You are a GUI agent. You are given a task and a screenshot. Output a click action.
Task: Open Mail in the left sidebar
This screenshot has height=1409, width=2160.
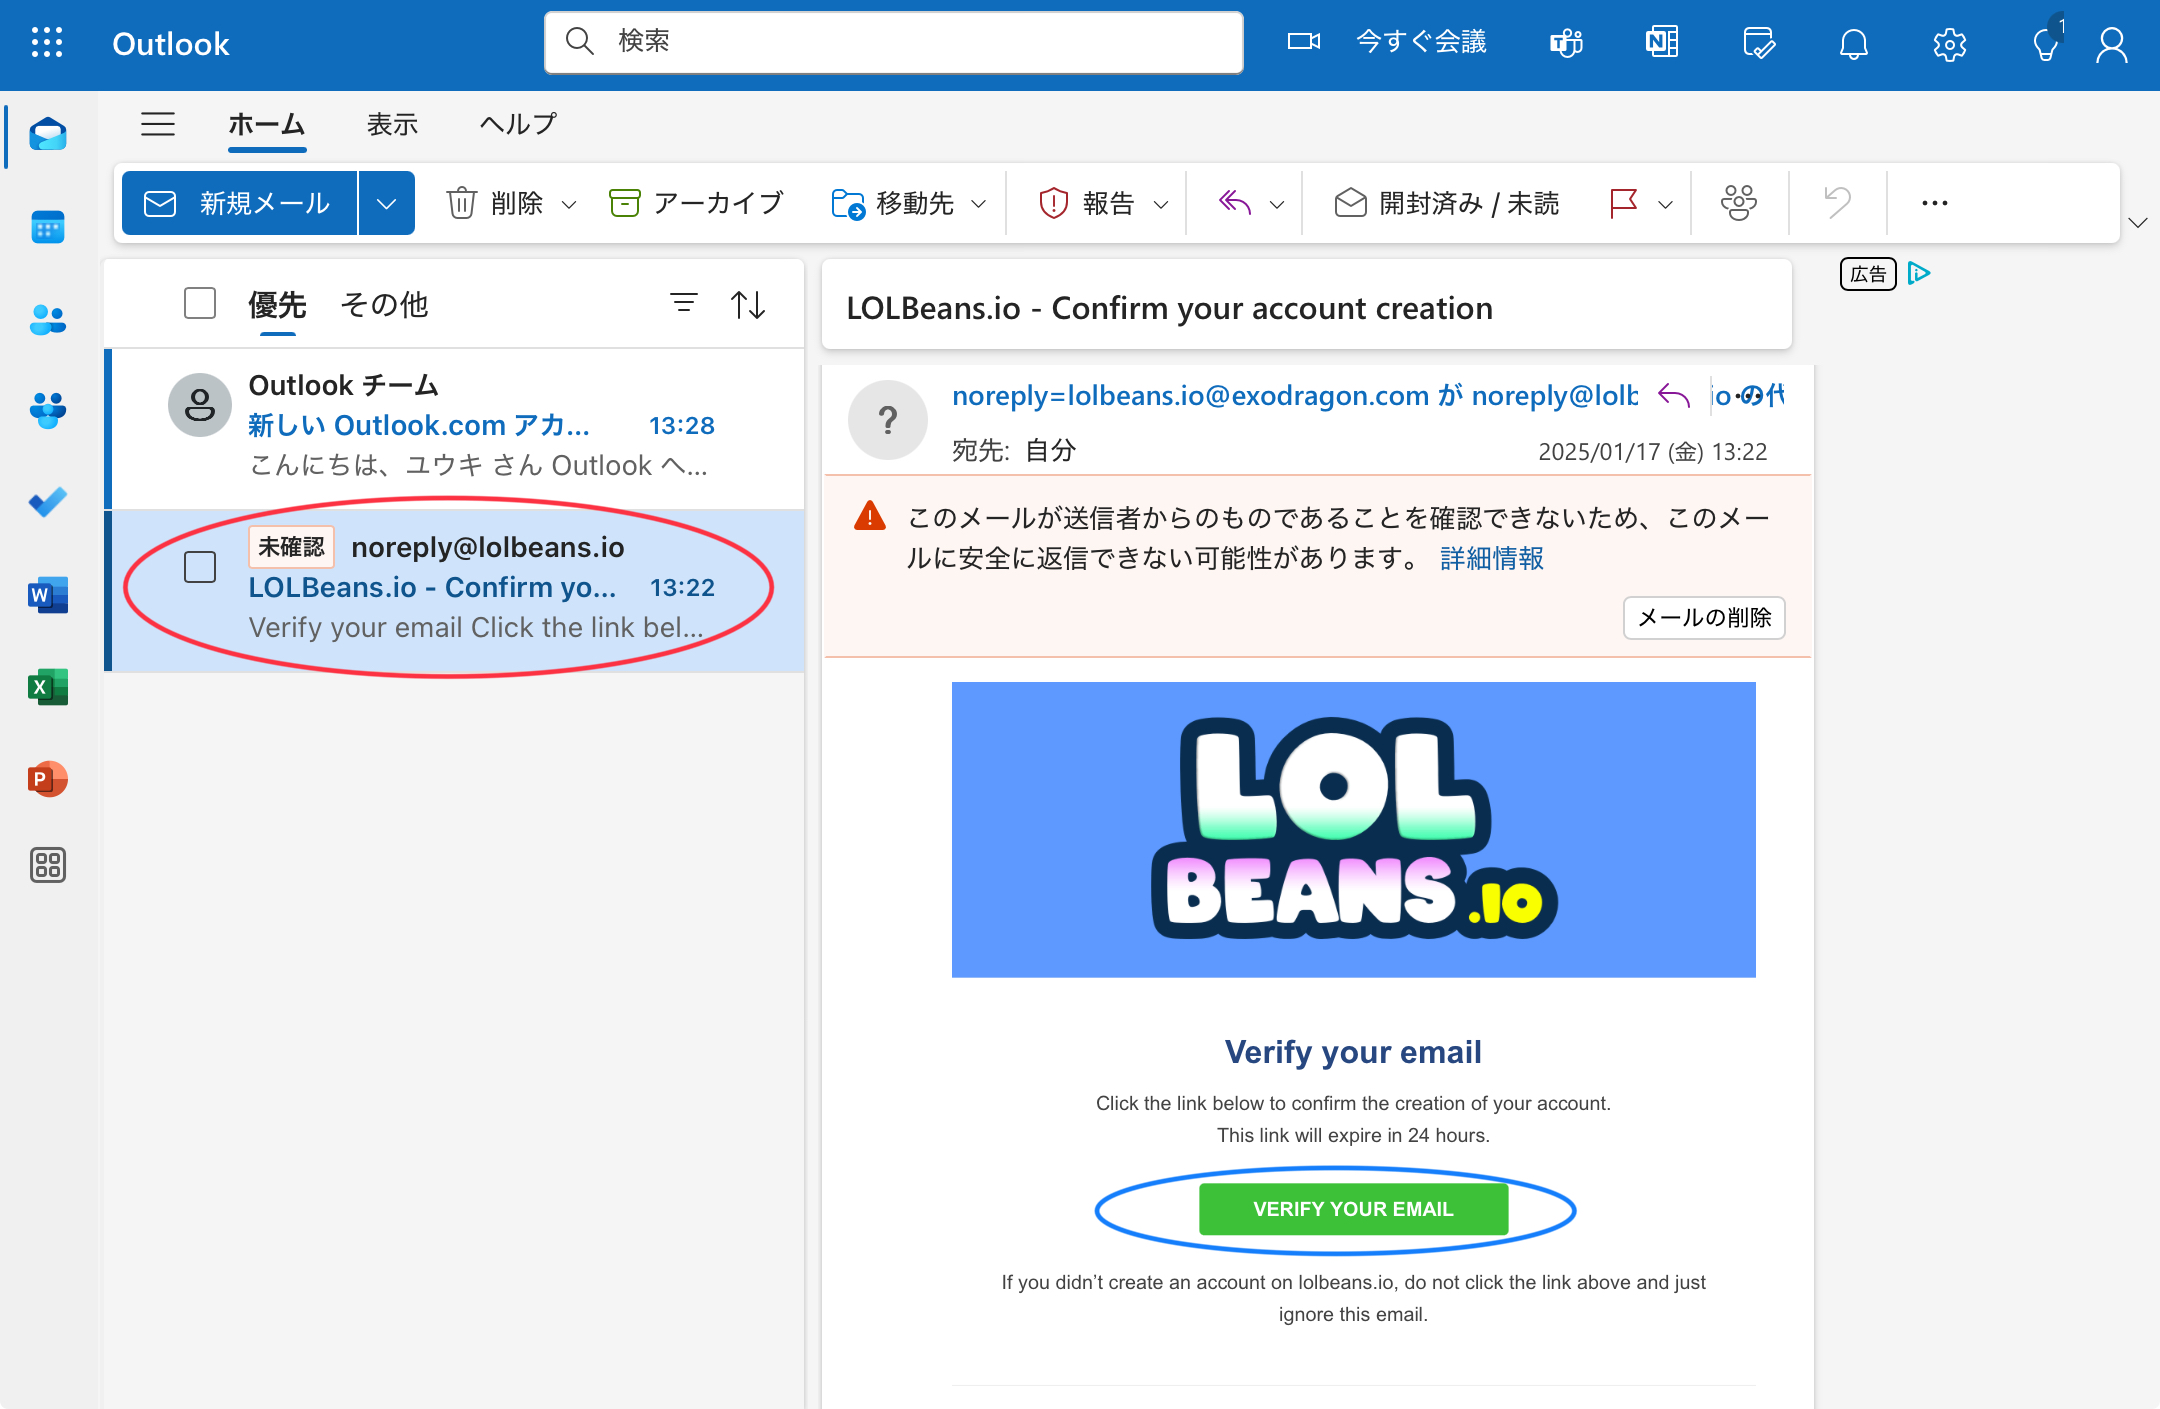coord(48,134)
